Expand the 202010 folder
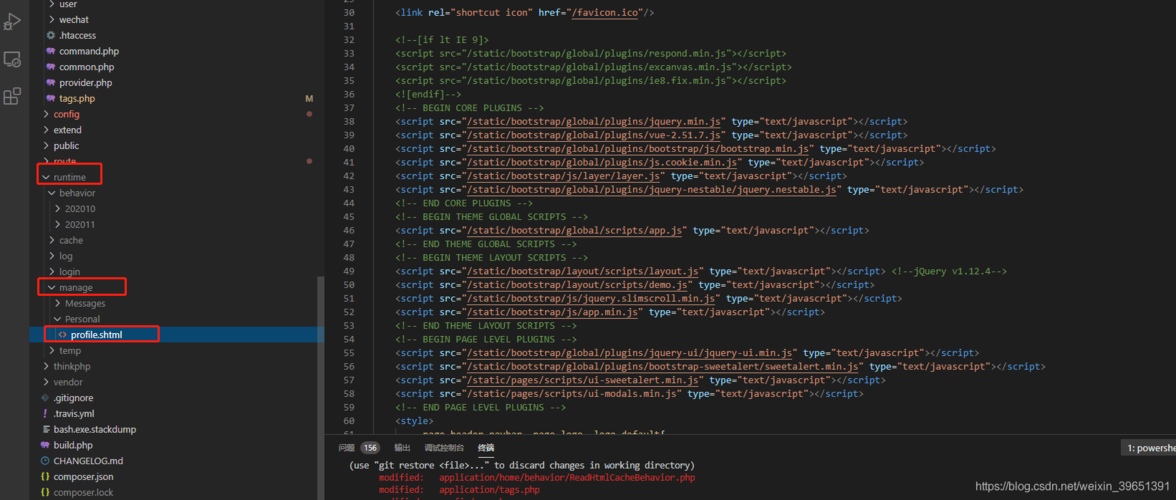1176x500 pixels. (x=57, y=208)
